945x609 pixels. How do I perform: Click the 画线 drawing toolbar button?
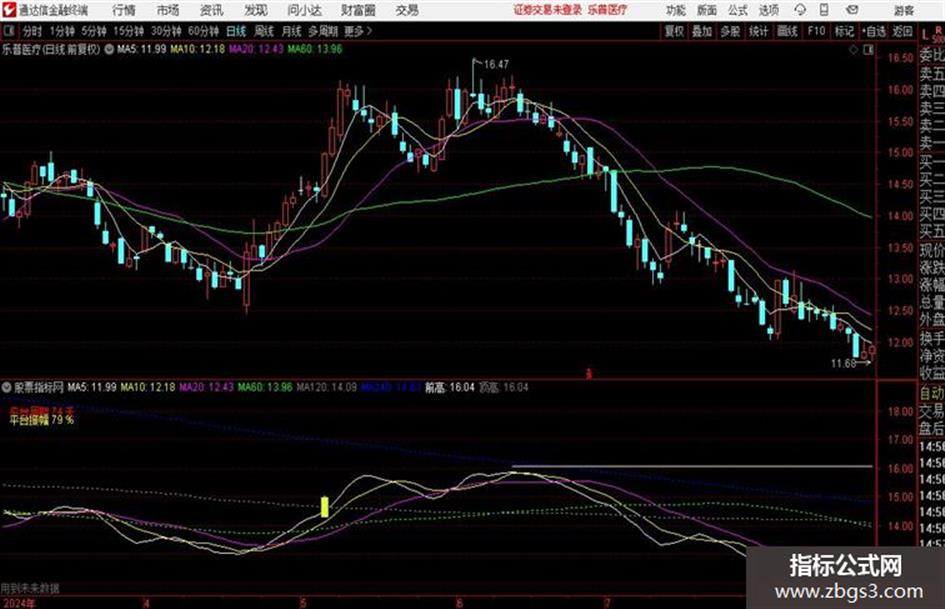[787, 31]
